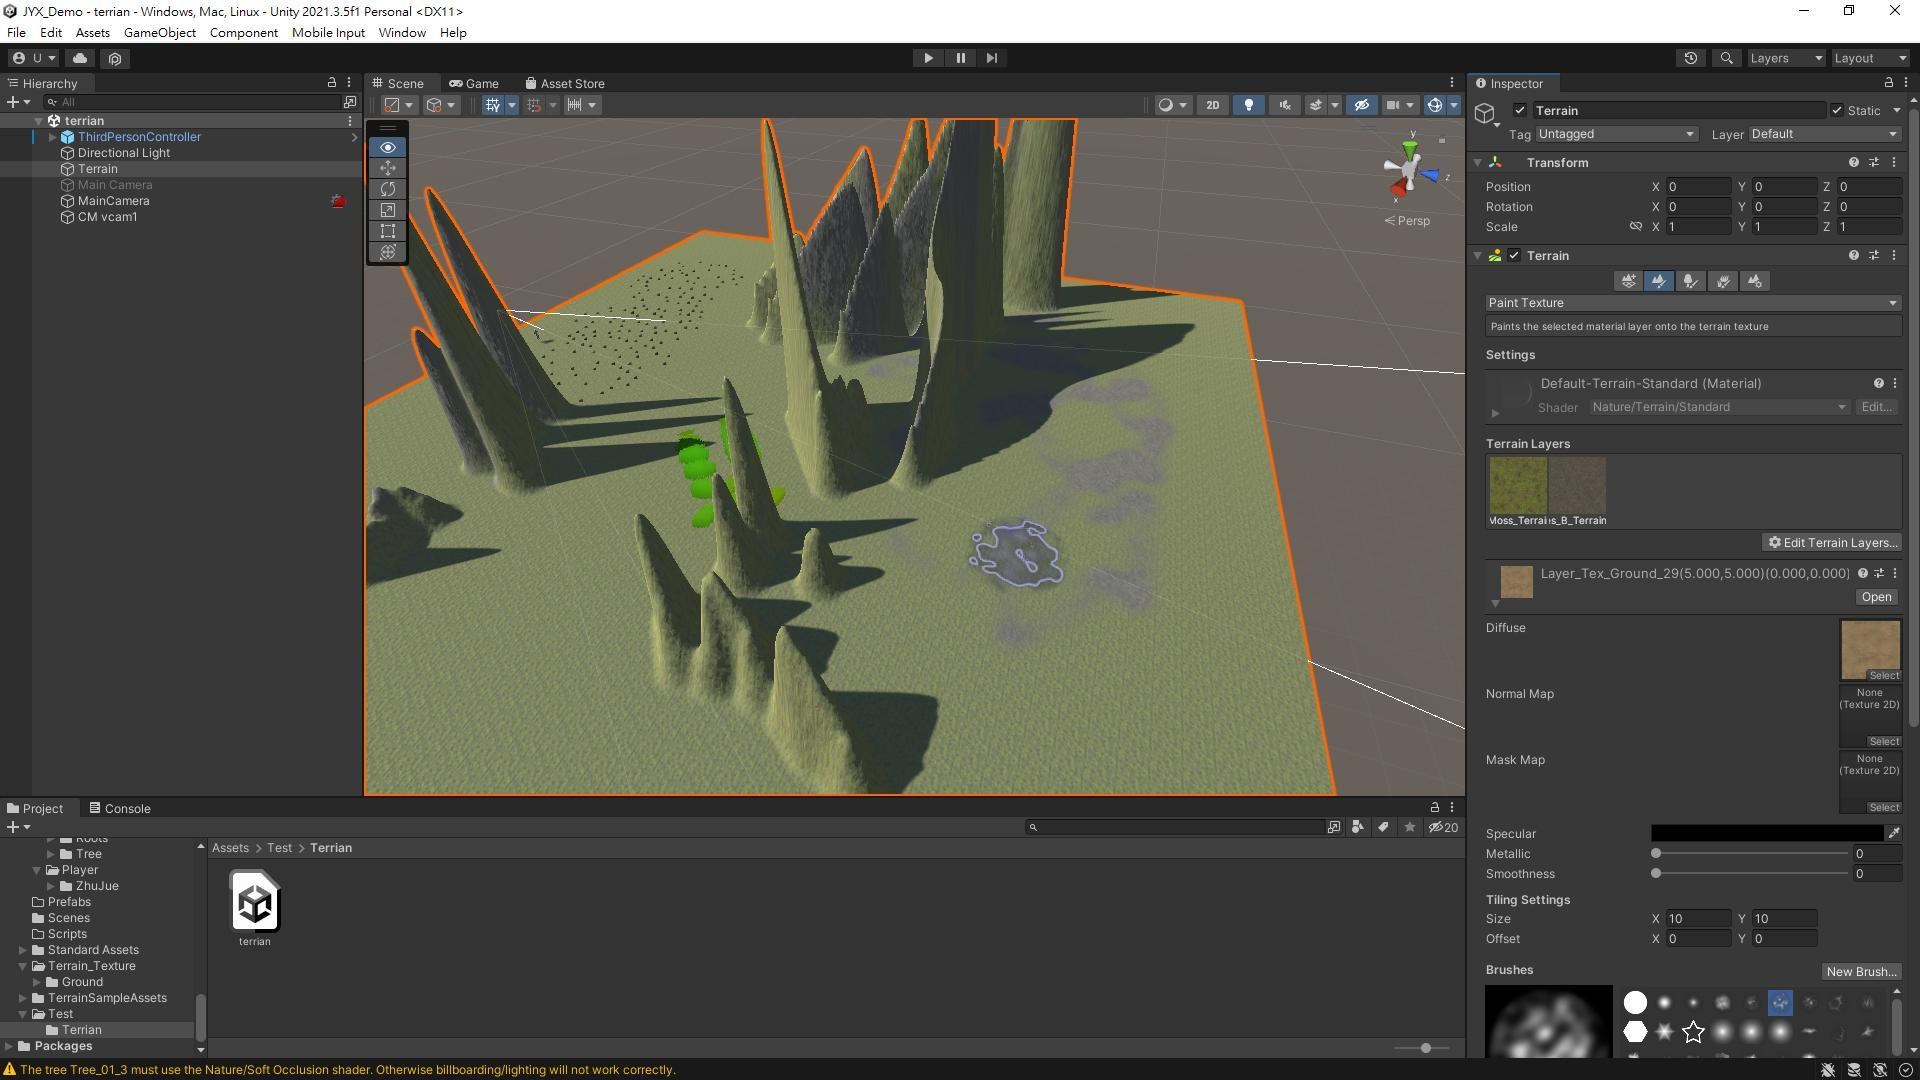Expand the ThirdPersonController hierarchy item
1920x1080 pixels.
click(x=51, y=136)
